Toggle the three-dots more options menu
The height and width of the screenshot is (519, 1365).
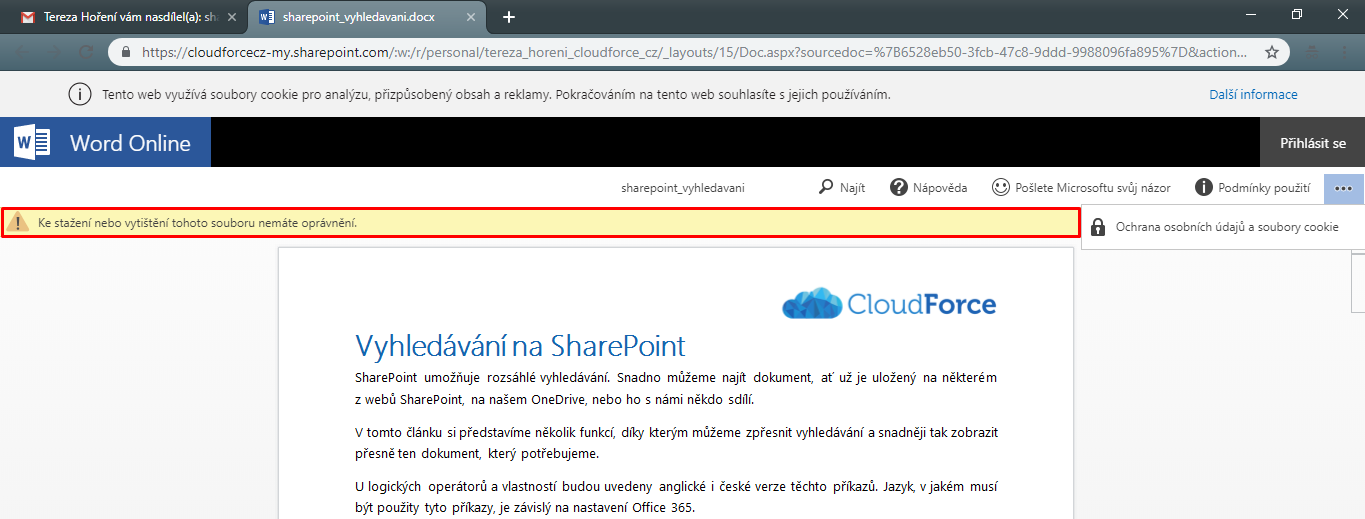tap(1343, 188)
